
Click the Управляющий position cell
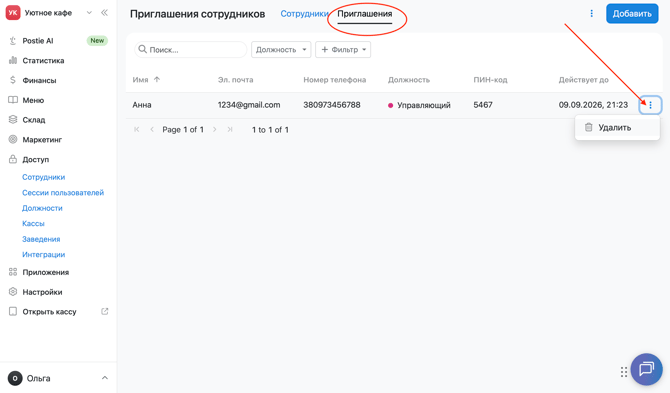pos(419,105)
